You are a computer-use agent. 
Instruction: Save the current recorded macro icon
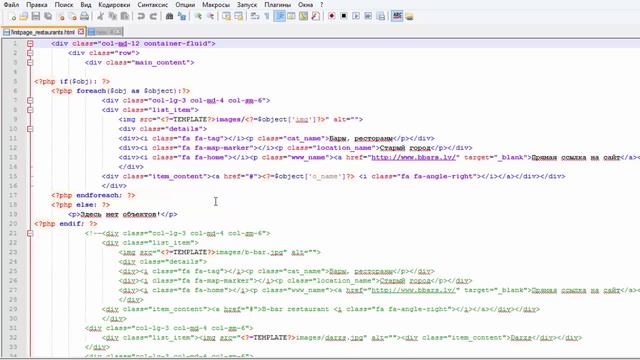380,16
